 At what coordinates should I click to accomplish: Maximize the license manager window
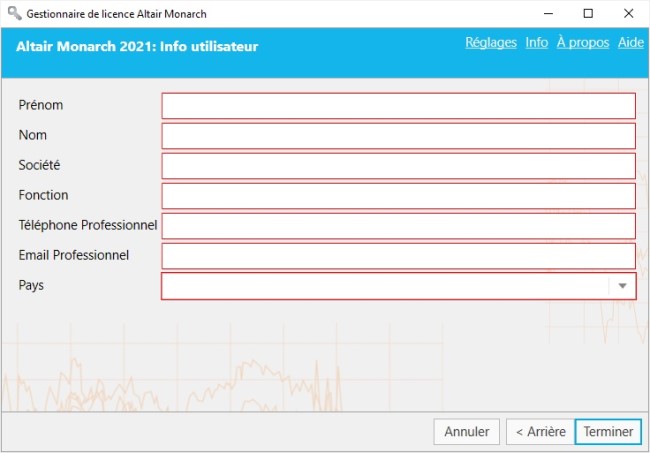pyautogui.click(x=588, y=14)
